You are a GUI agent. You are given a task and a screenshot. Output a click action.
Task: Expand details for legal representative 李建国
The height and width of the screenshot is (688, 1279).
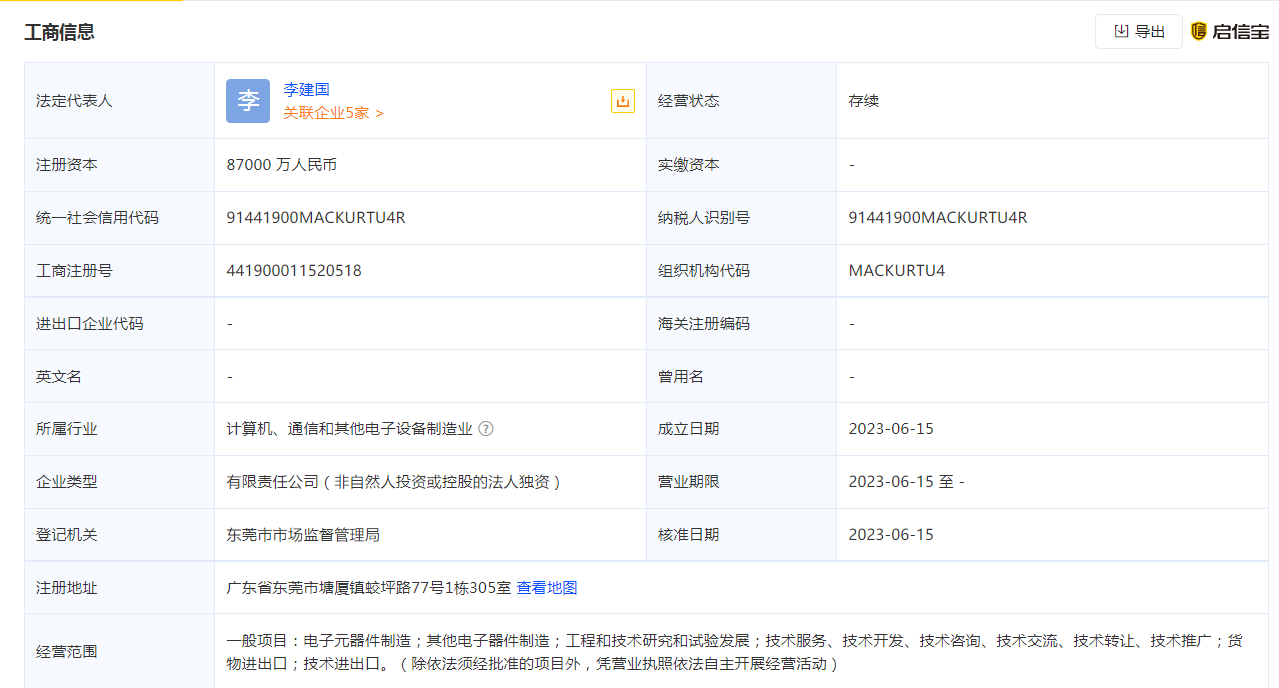[307, 89]
